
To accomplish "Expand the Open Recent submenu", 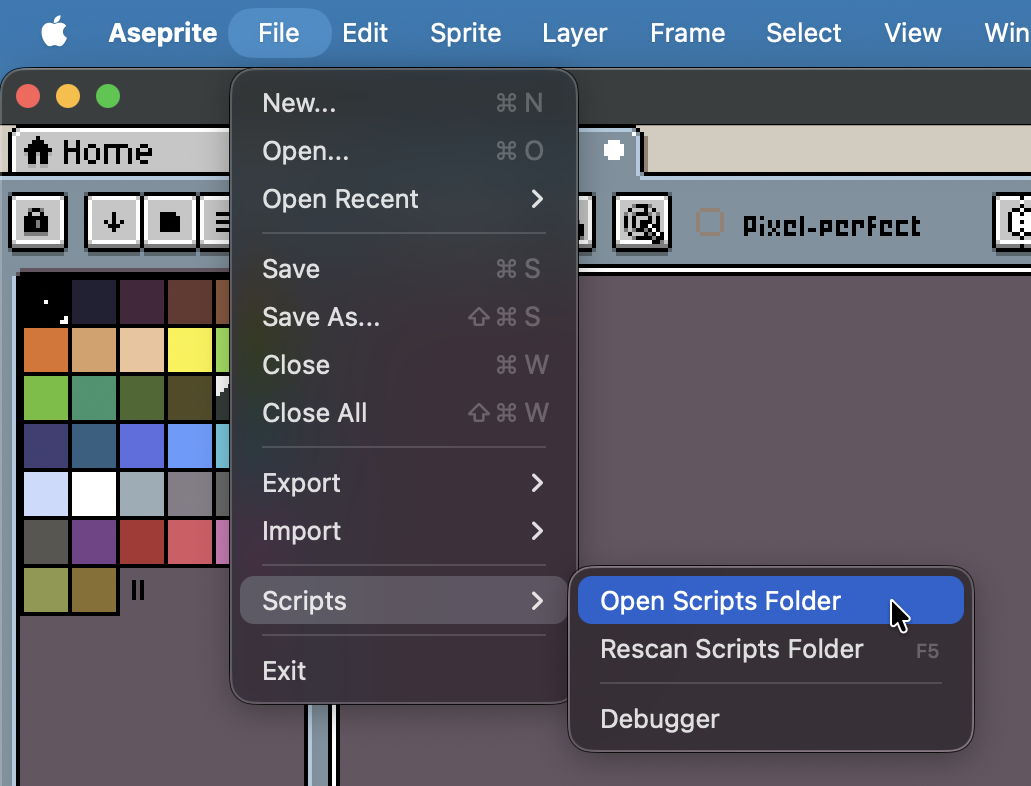I will (404, 199).
